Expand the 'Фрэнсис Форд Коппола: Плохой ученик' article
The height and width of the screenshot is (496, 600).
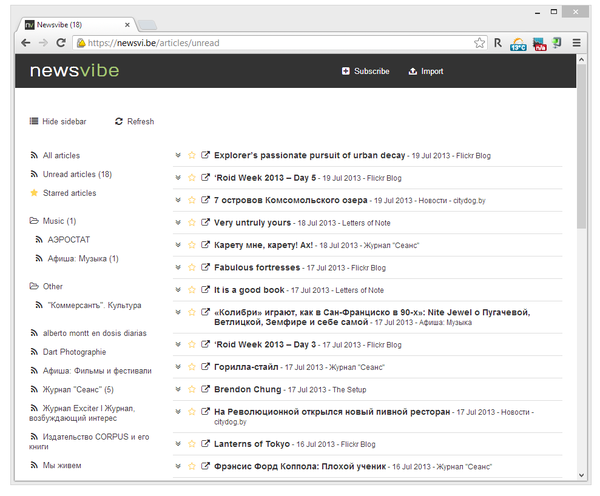tap(178, 466)
